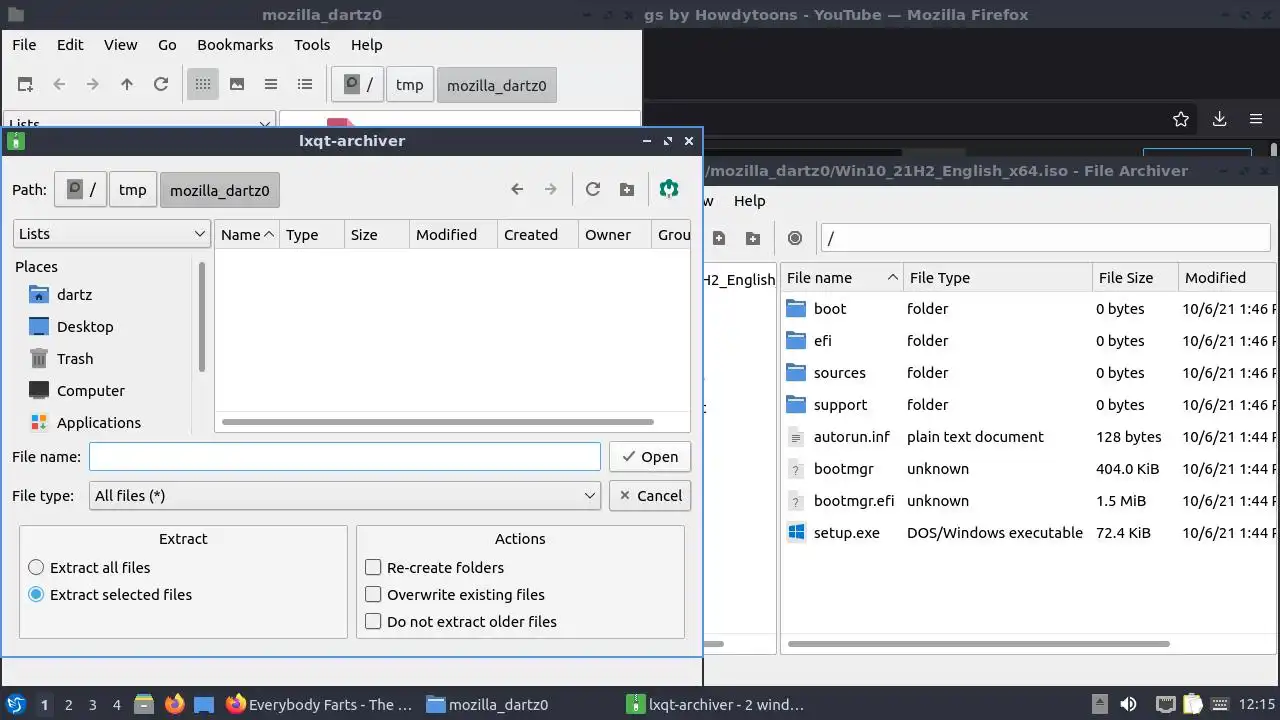Screen dimensions: 1280x720
Task: Open Edit menu in file manager
Action: point(70,44)
